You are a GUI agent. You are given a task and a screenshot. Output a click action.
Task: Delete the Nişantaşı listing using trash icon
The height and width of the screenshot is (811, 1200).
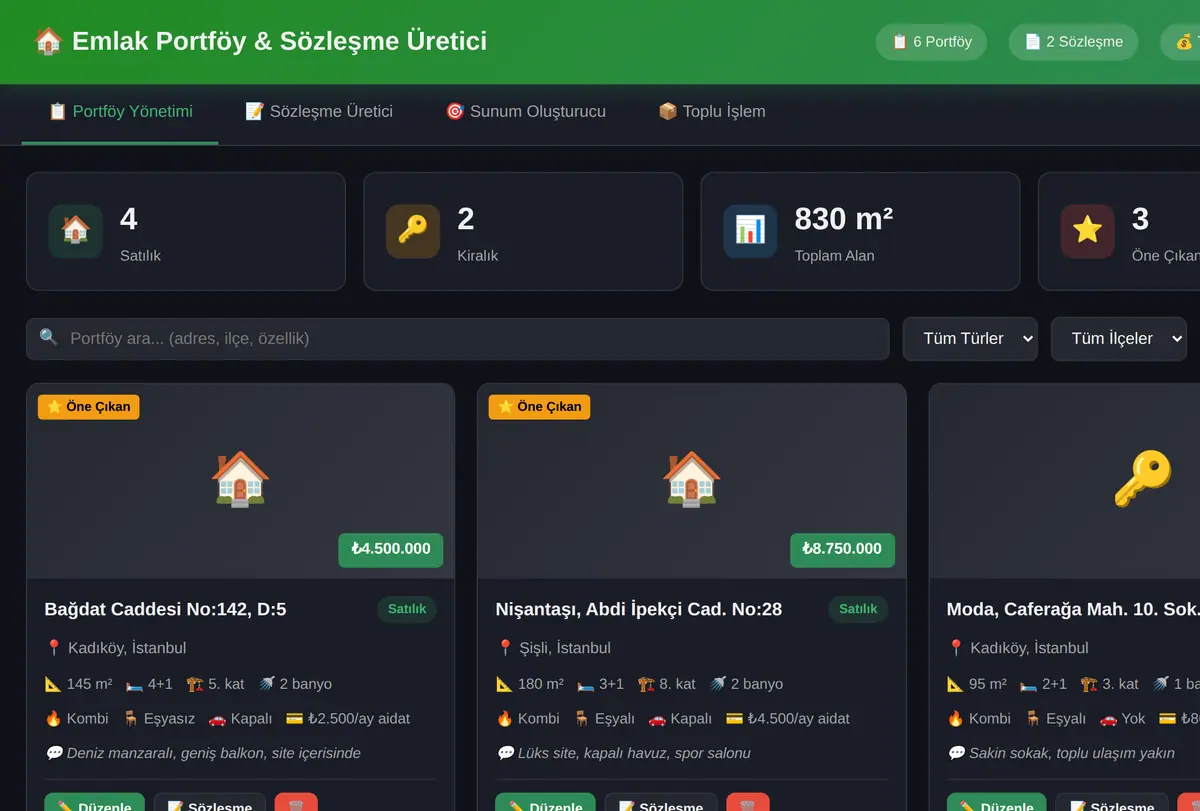point(748,803)
